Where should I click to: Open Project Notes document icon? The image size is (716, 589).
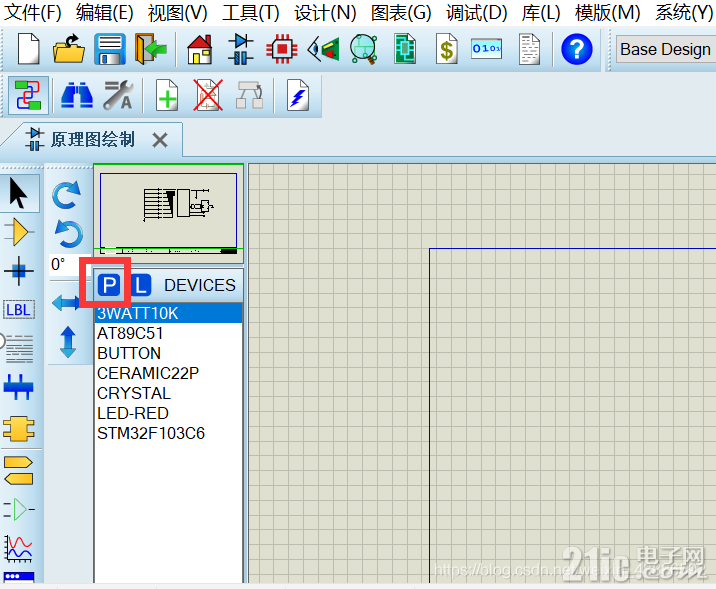530,49
